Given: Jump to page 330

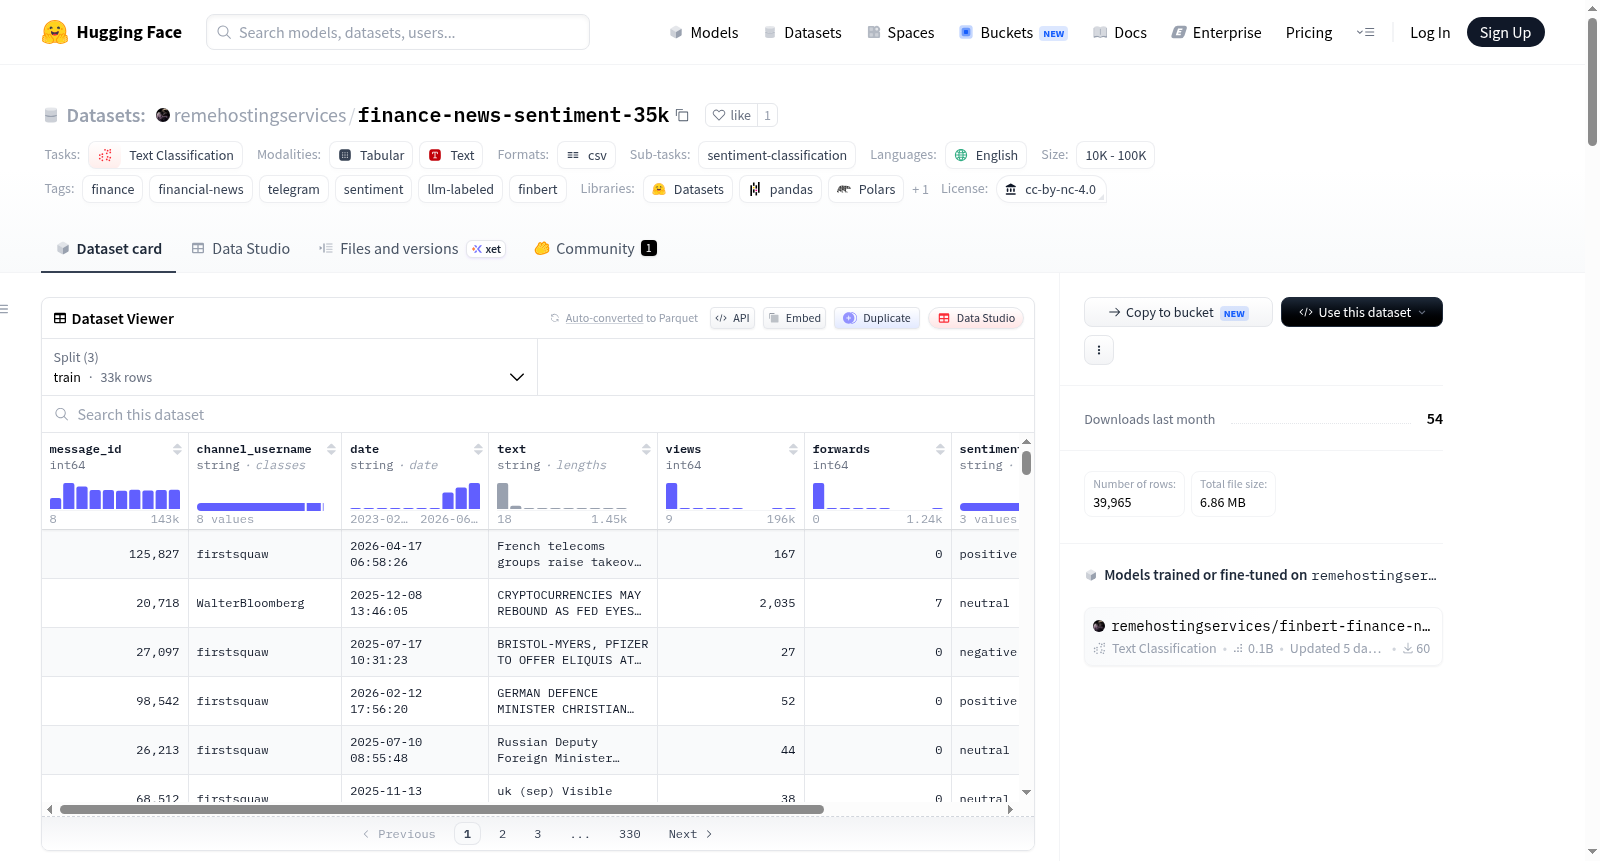Looking at the screenshot, I should pos(630,834).
